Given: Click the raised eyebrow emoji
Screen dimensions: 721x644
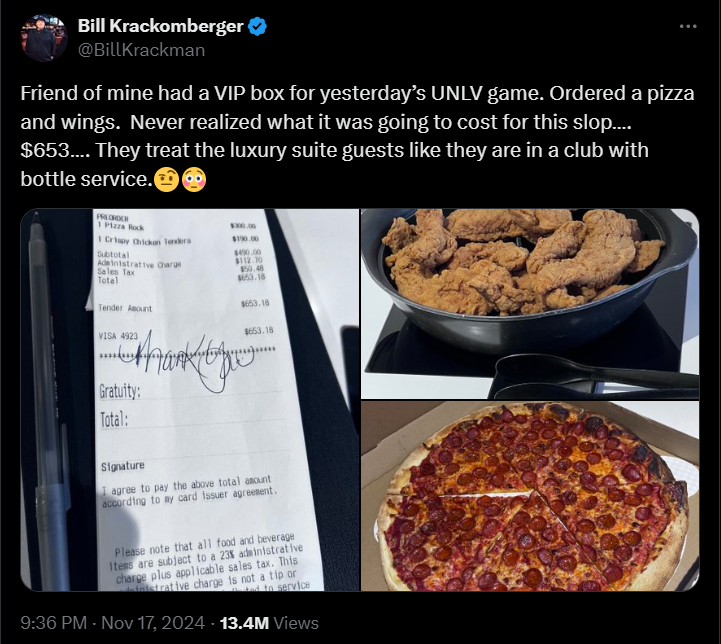Looking at the screenshot, I should pos(166,180).
